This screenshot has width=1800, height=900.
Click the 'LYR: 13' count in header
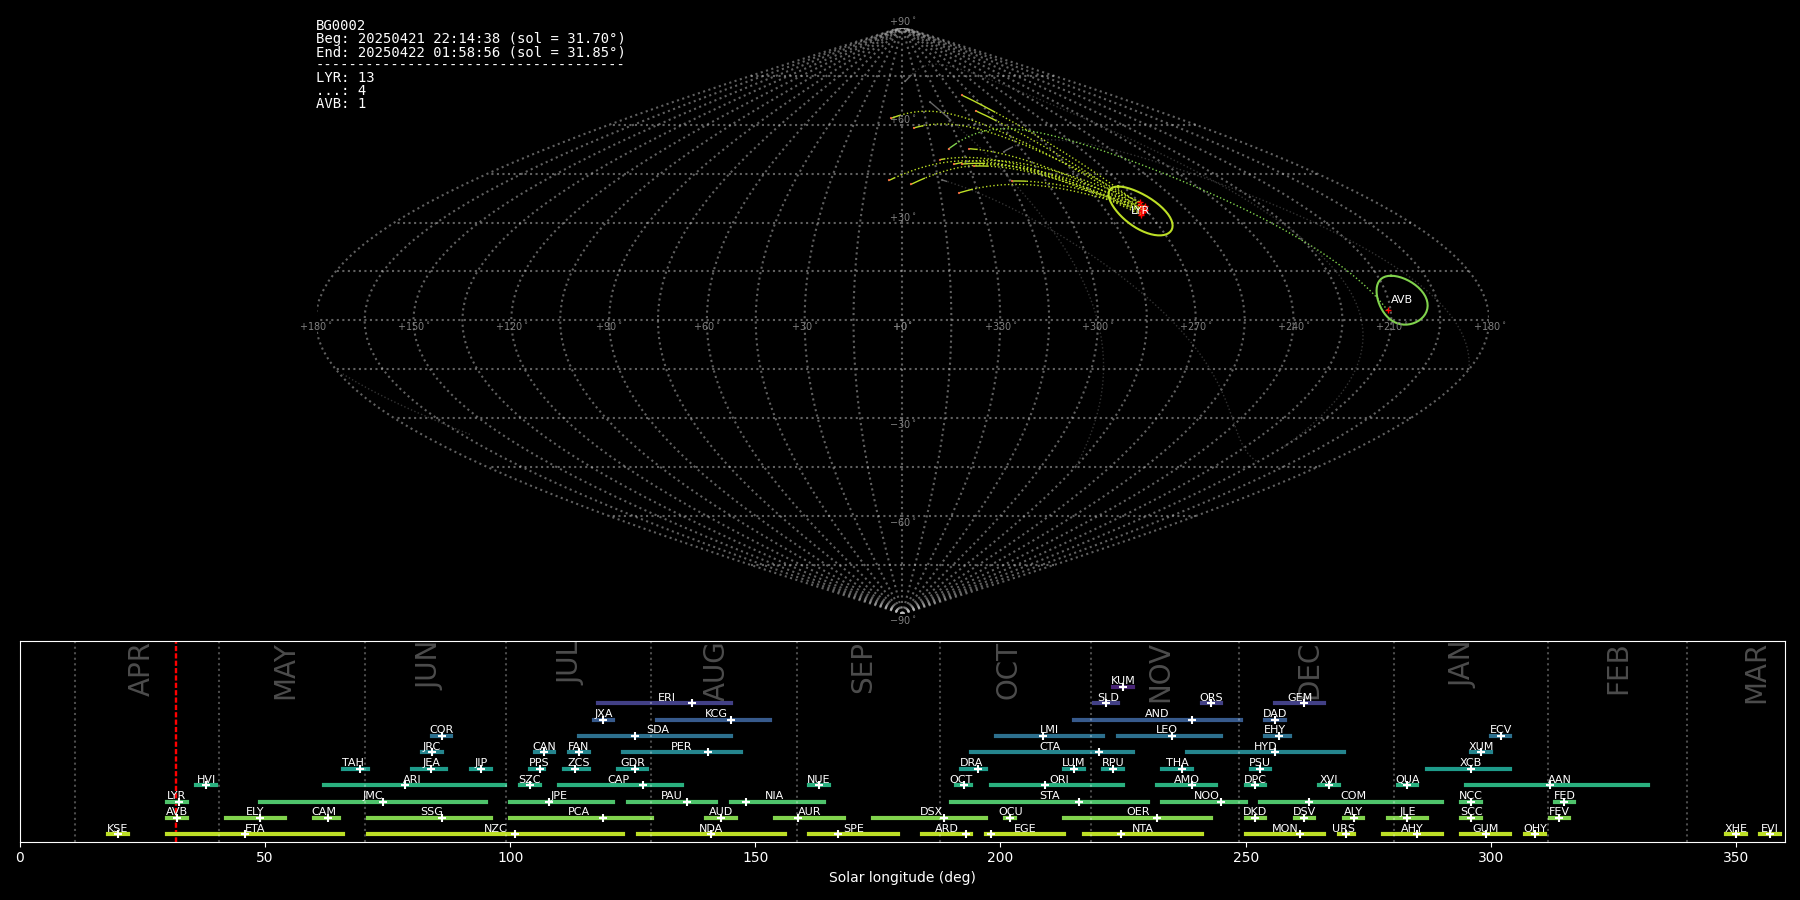345,77
